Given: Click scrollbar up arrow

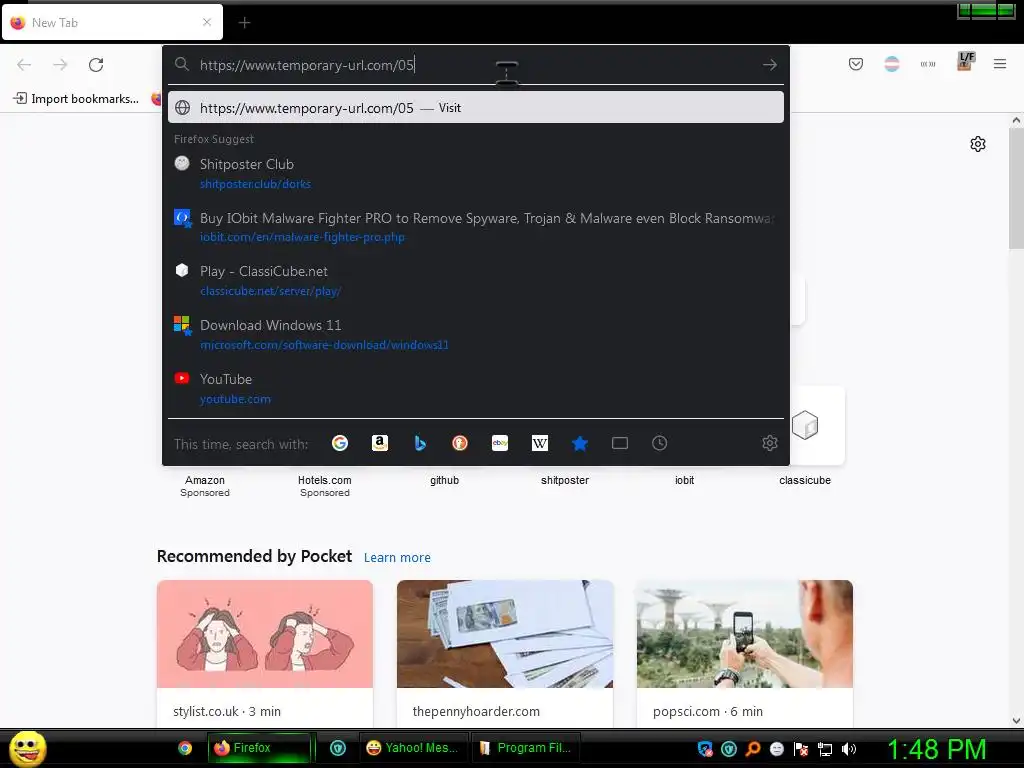Looking at the screenshot, I should click(1016, 120).
